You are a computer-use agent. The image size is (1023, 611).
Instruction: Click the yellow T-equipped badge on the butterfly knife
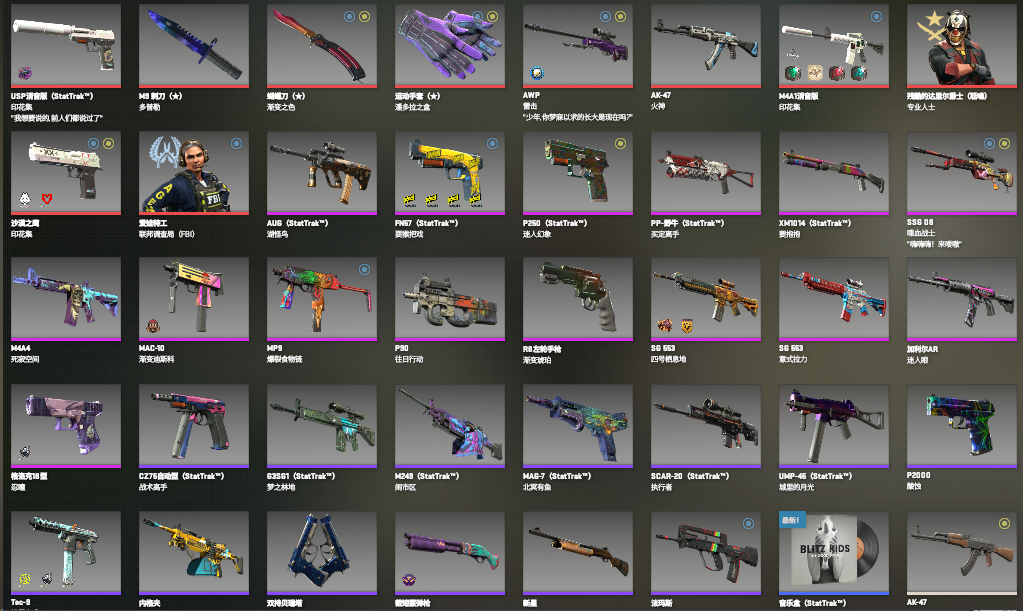pos(365,16)
